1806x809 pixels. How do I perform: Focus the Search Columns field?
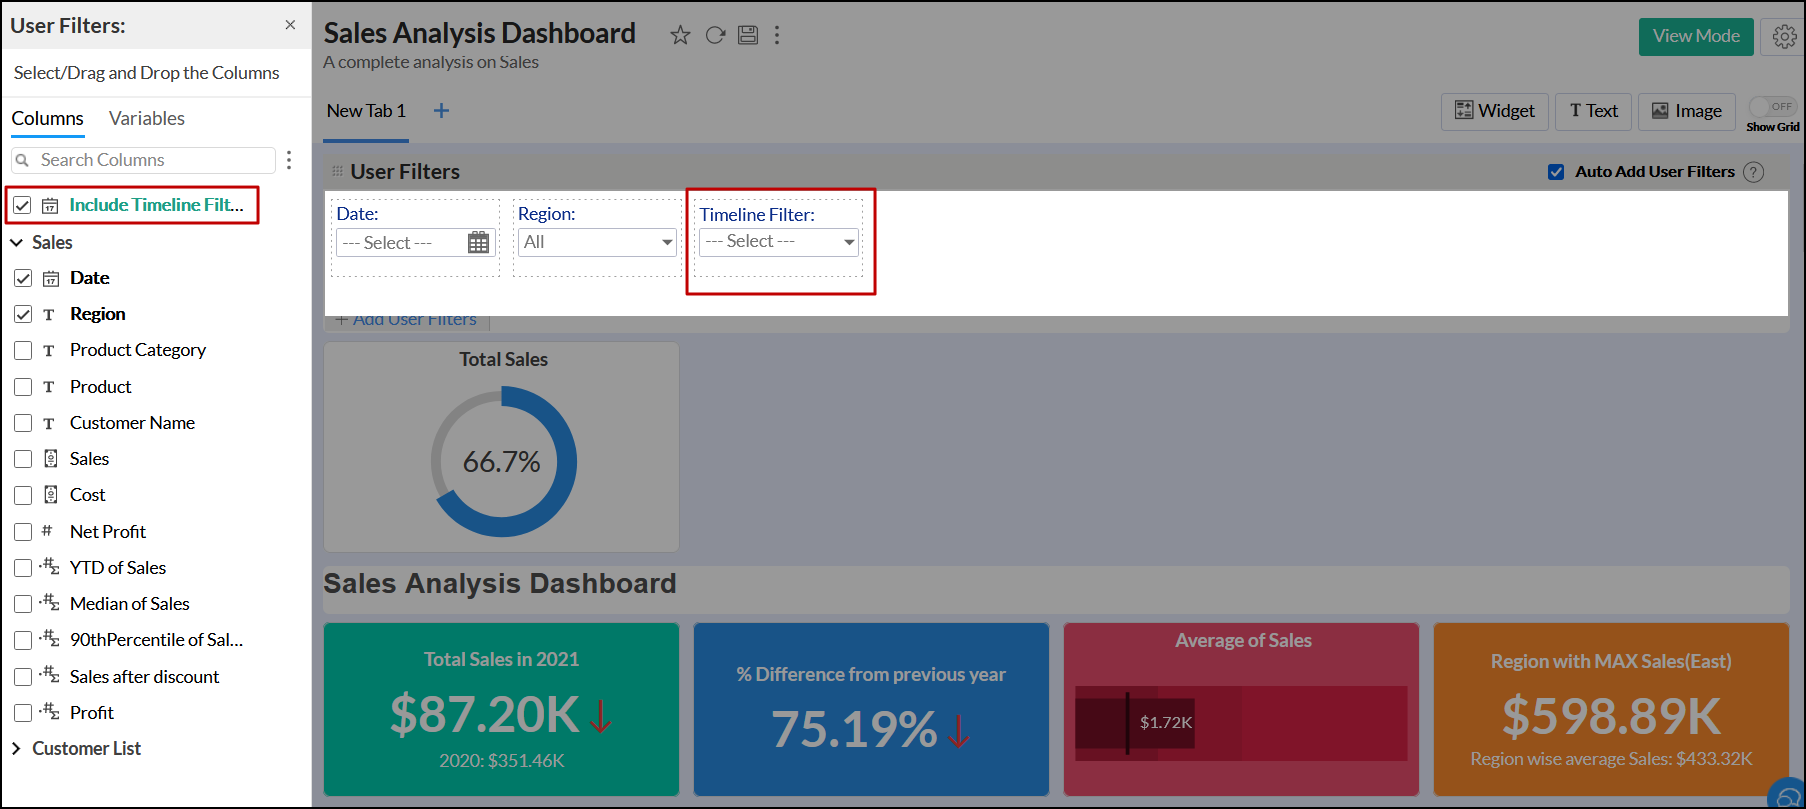[143, 160]
